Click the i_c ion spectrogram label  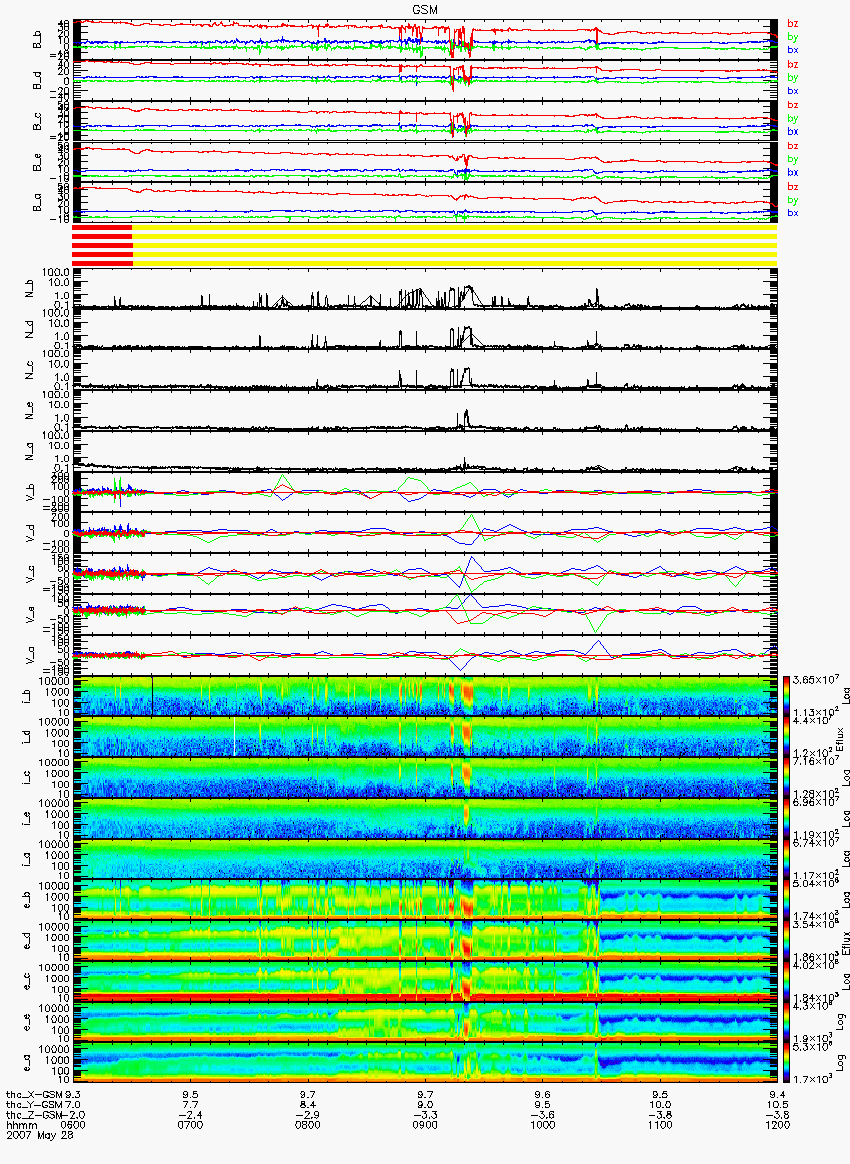pyautogui.click(x=27, y=778)
